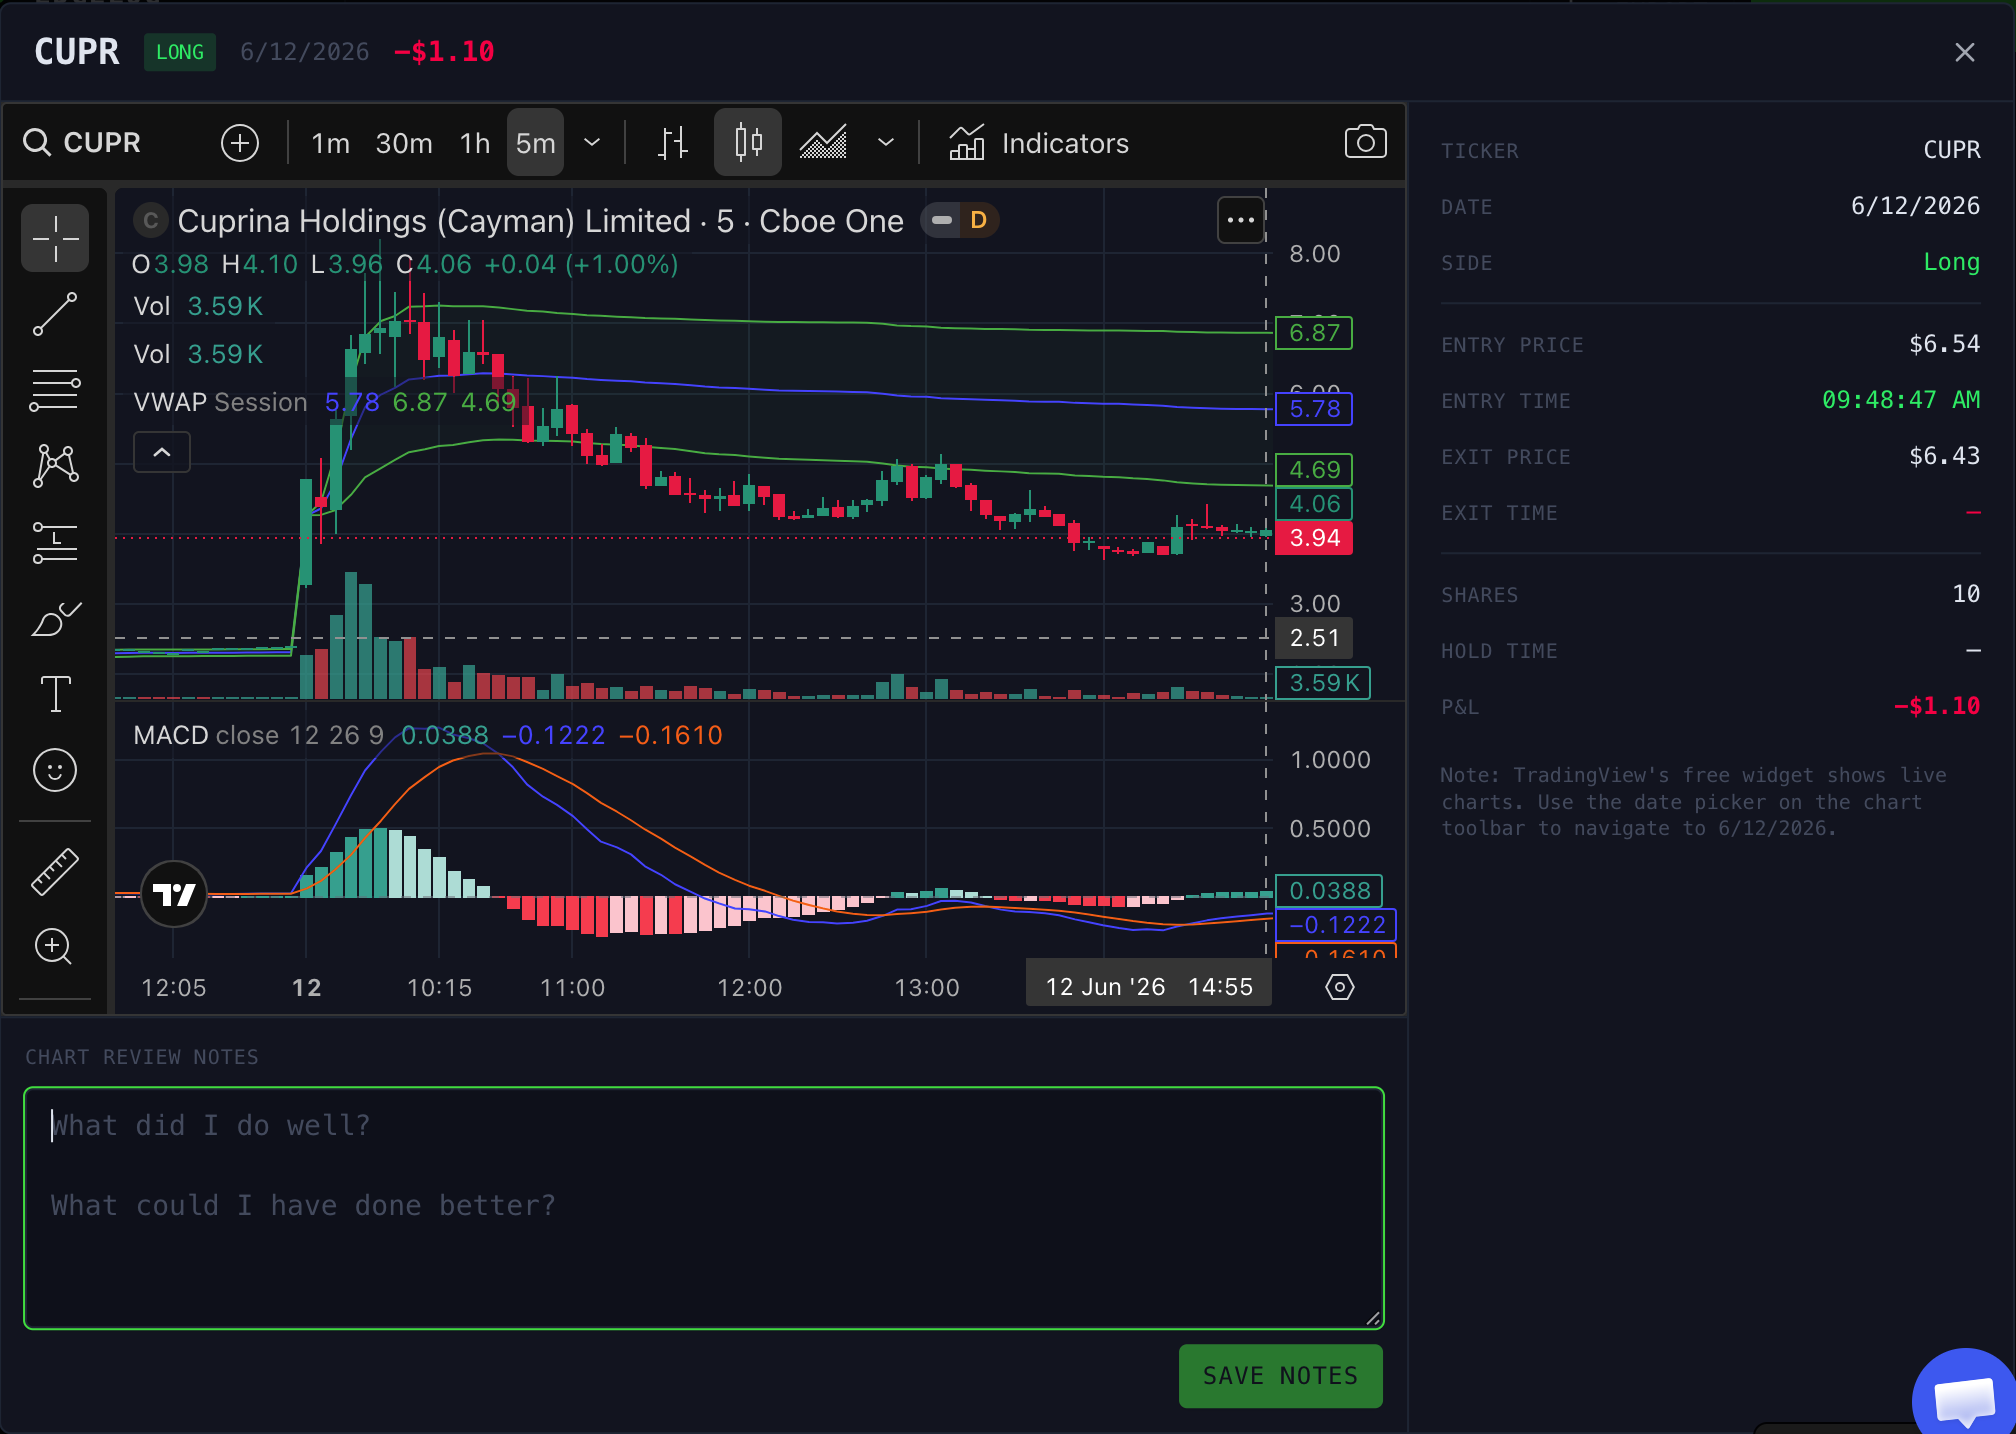The height and width of the screenshot is (1434, 2016).
Task: Click the 11:00 time axis label
Action: pyautogui.click(x=573, y=988)
